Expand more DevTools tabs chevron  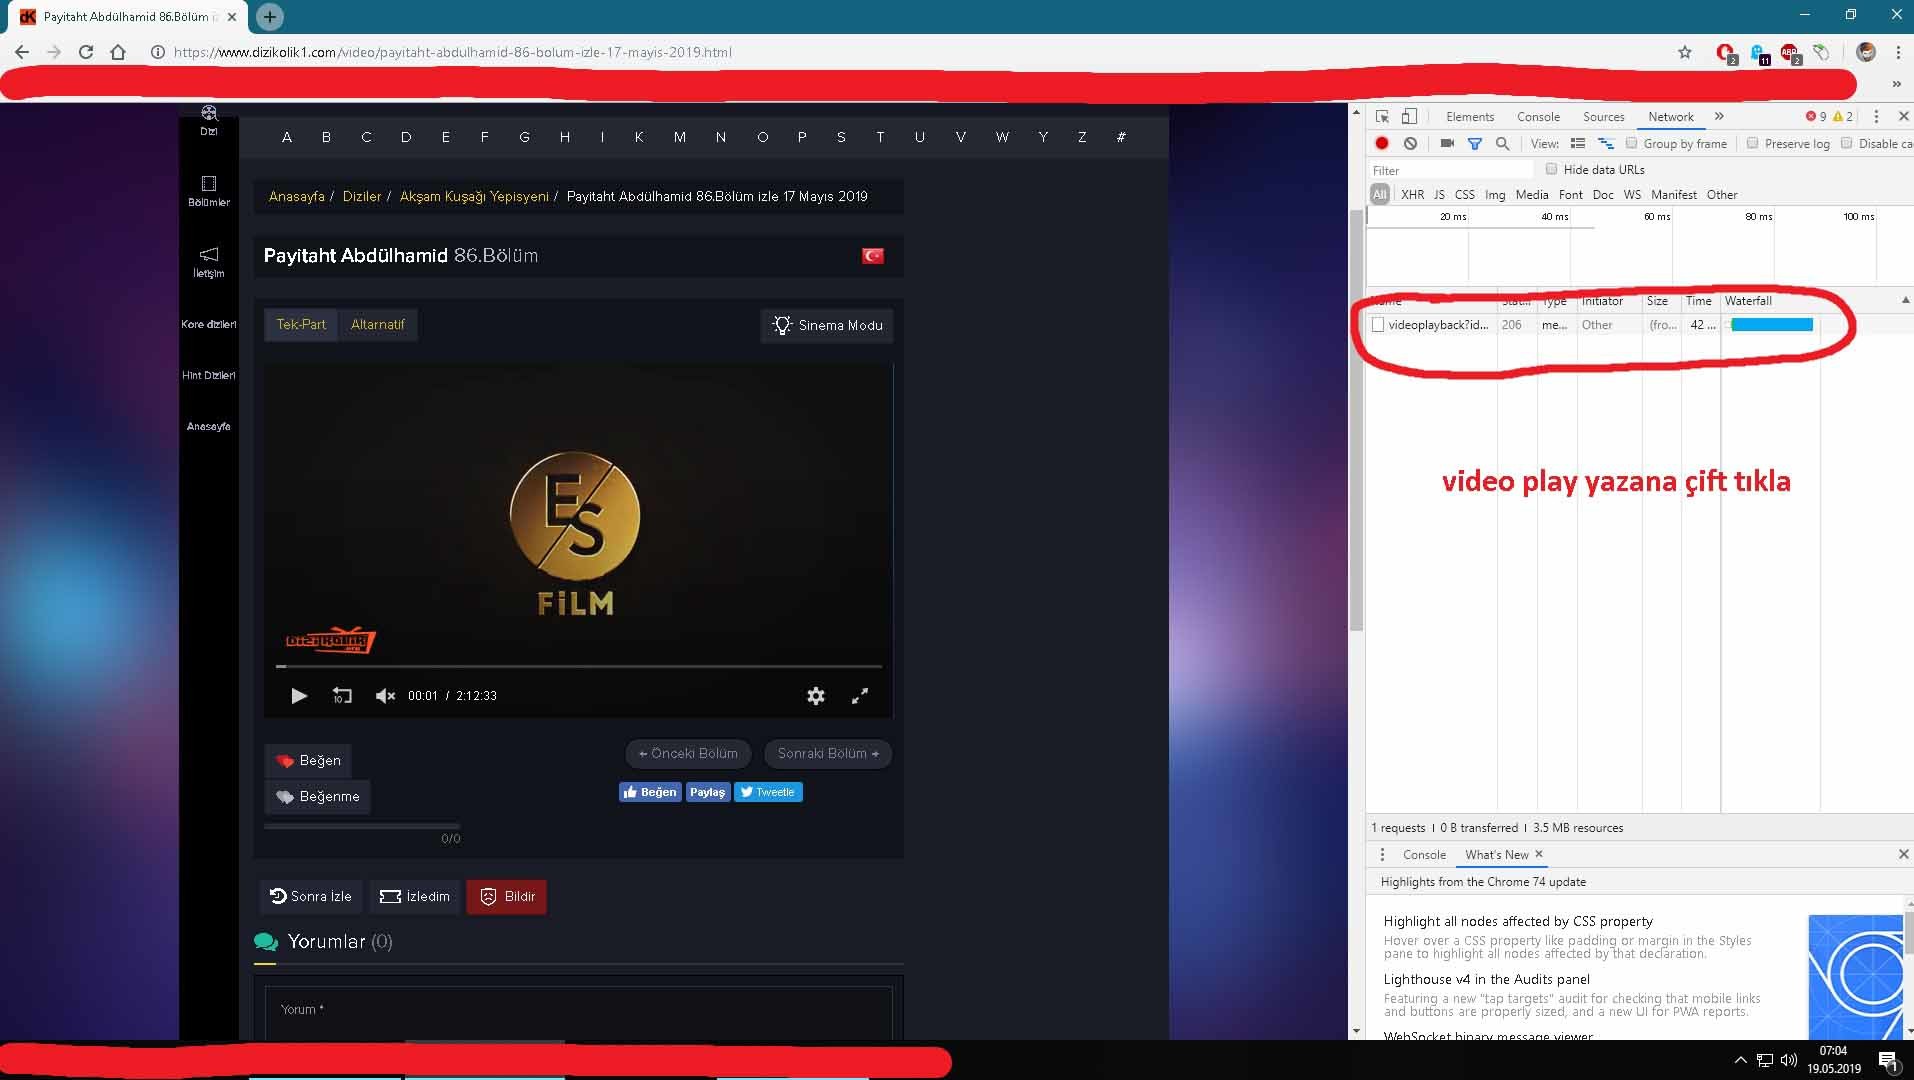1719,116
